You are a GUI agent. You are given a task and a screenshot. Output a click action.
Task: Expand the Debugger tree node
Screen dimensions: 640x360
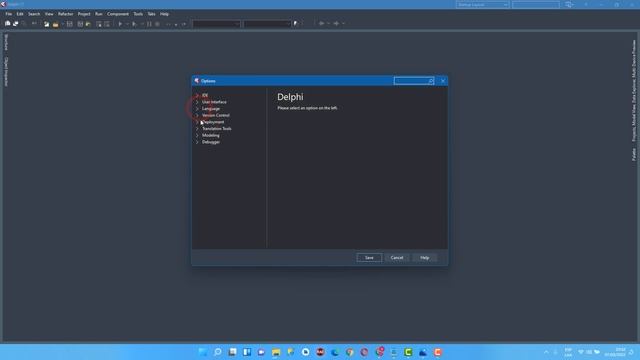pos(197,142)
